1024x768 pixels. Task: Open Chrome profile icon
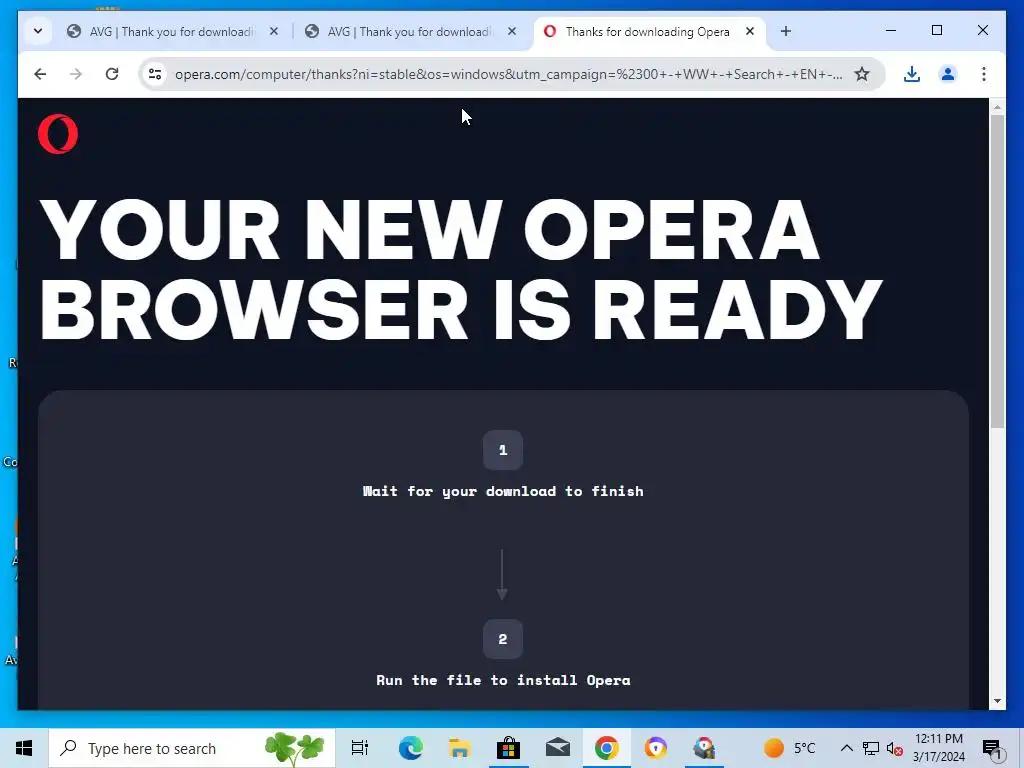(x=948, y=74)
